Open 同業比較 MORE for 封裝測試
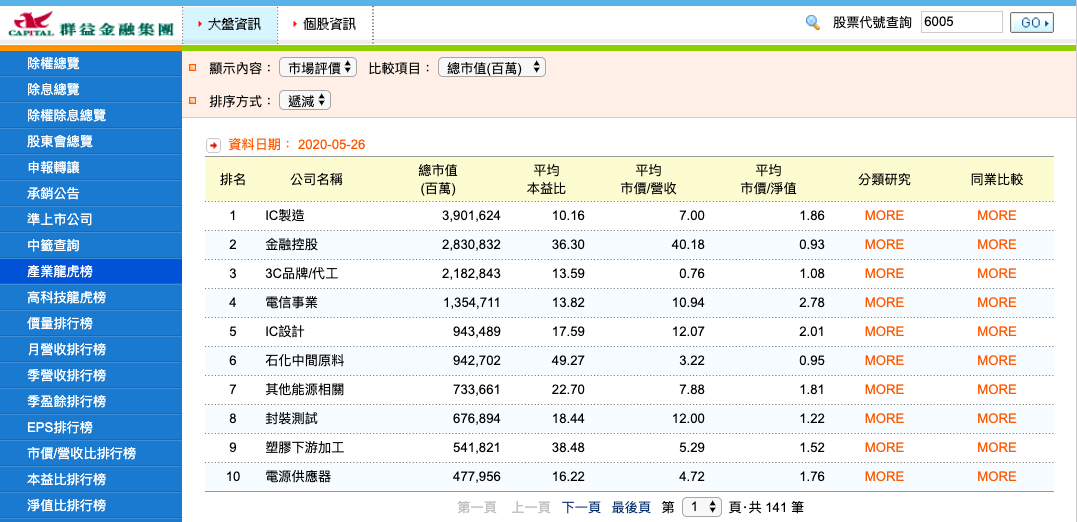Image resolution: width=1077 pixels, height=522 pixels. 997,418
